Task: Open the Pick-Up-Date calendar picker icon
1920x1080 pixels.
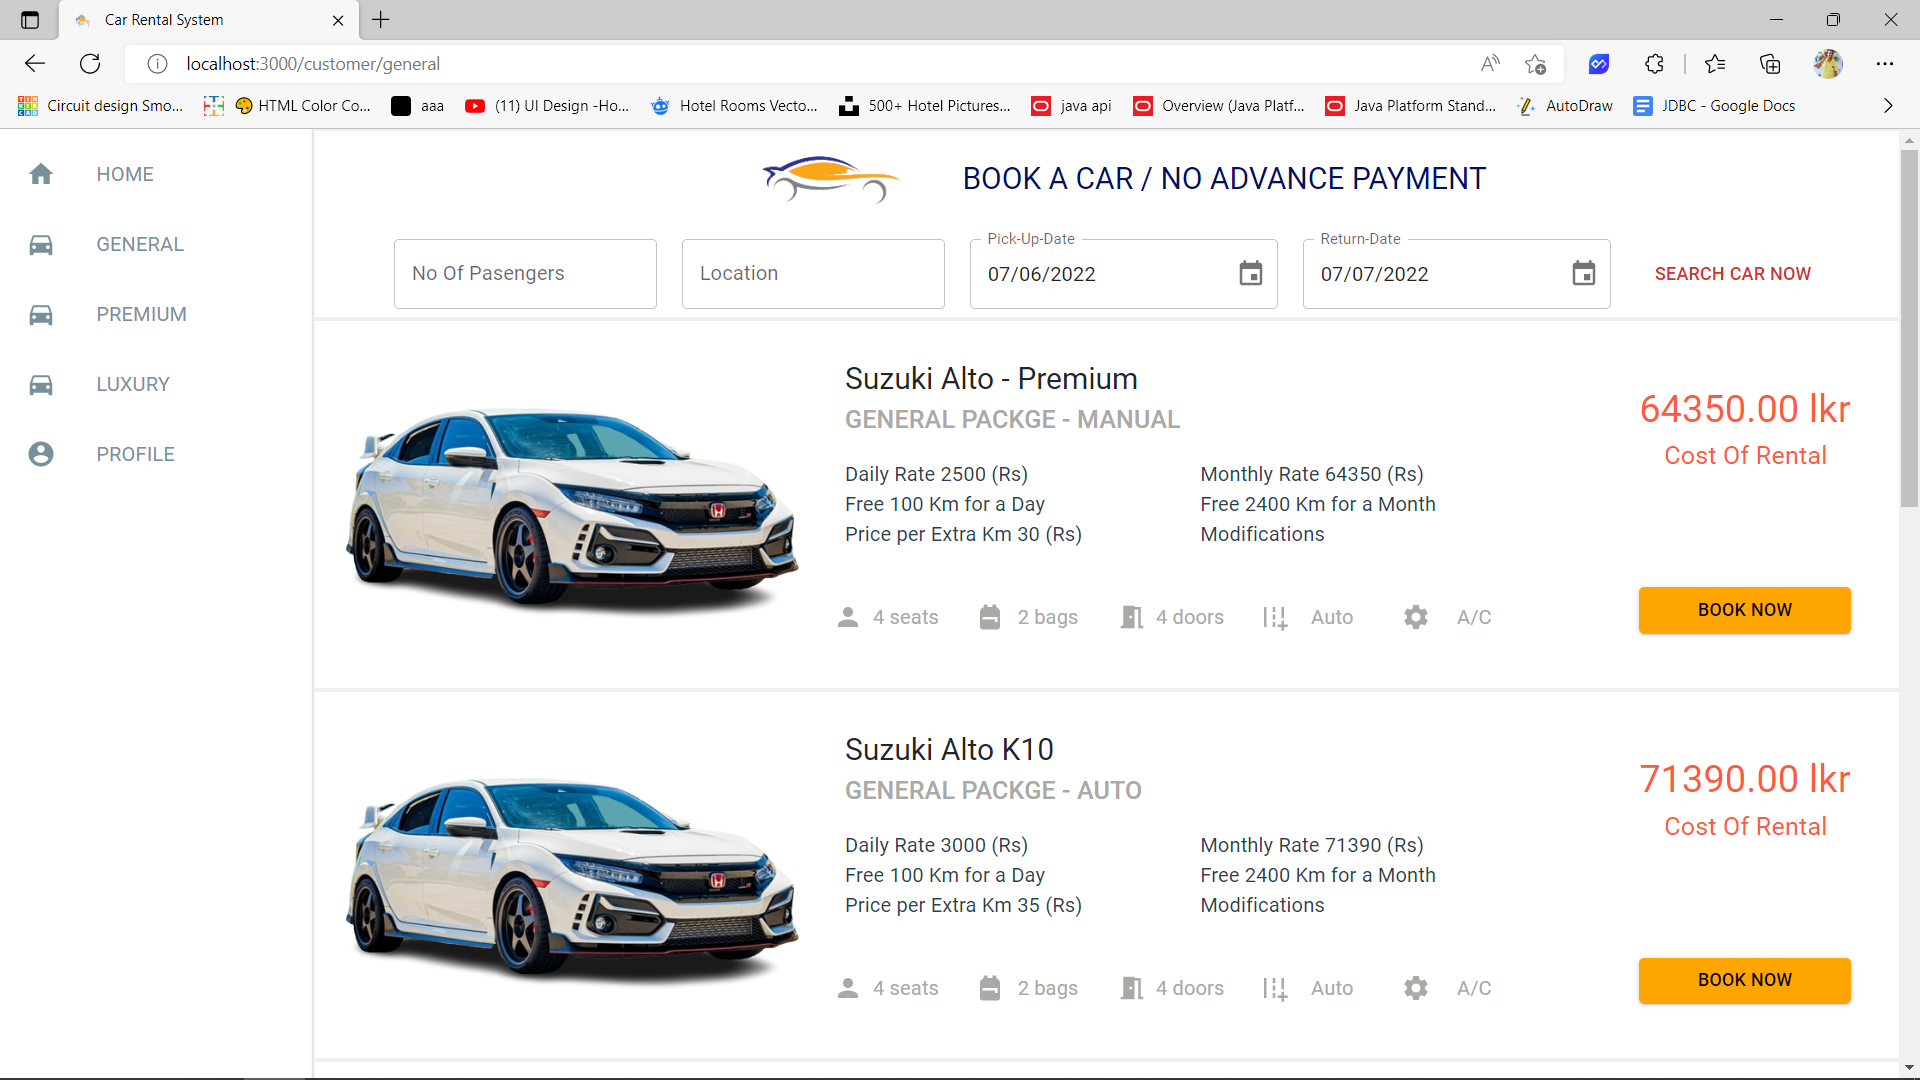Action: (x=1251, y=273)
